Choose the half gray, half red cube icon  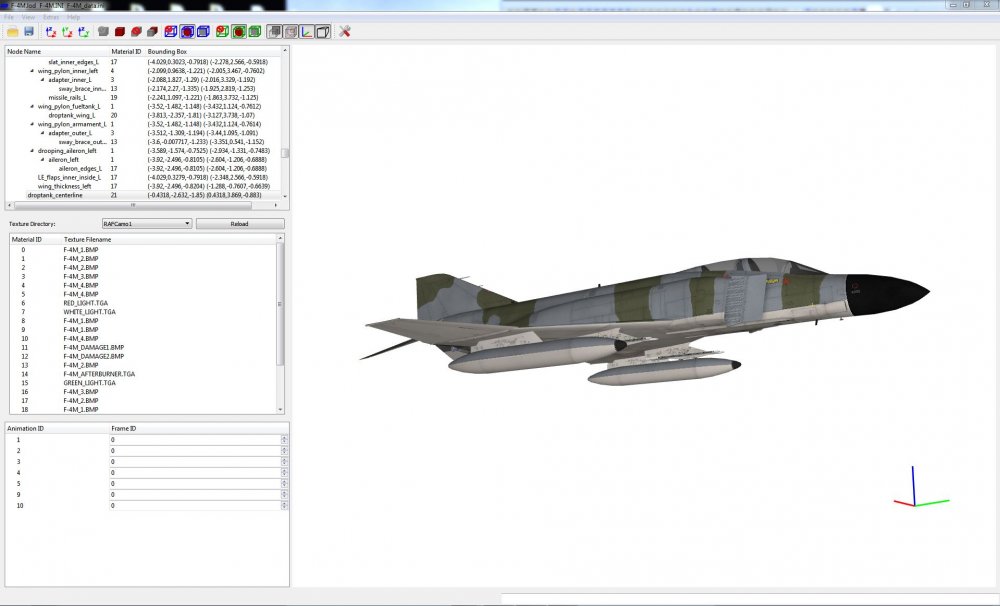coord(152,31)
